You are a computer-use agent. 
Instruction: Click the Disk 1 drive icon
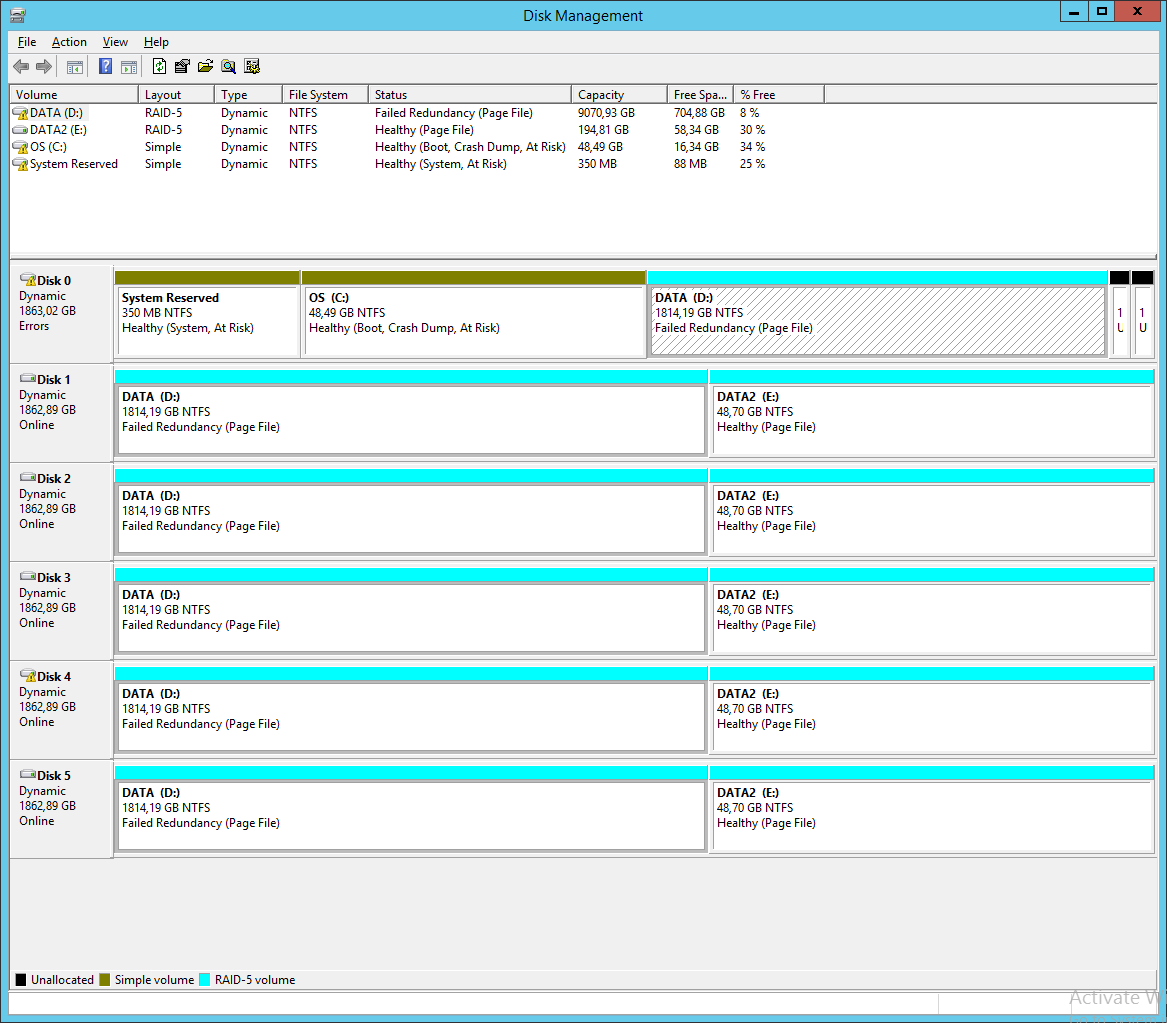click(28, 379)
